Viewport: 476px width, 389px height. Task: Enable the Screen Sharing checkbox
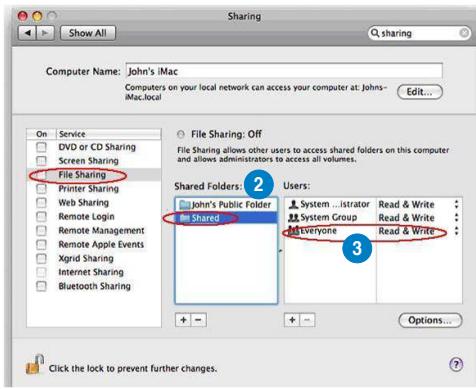pos(41,161)
